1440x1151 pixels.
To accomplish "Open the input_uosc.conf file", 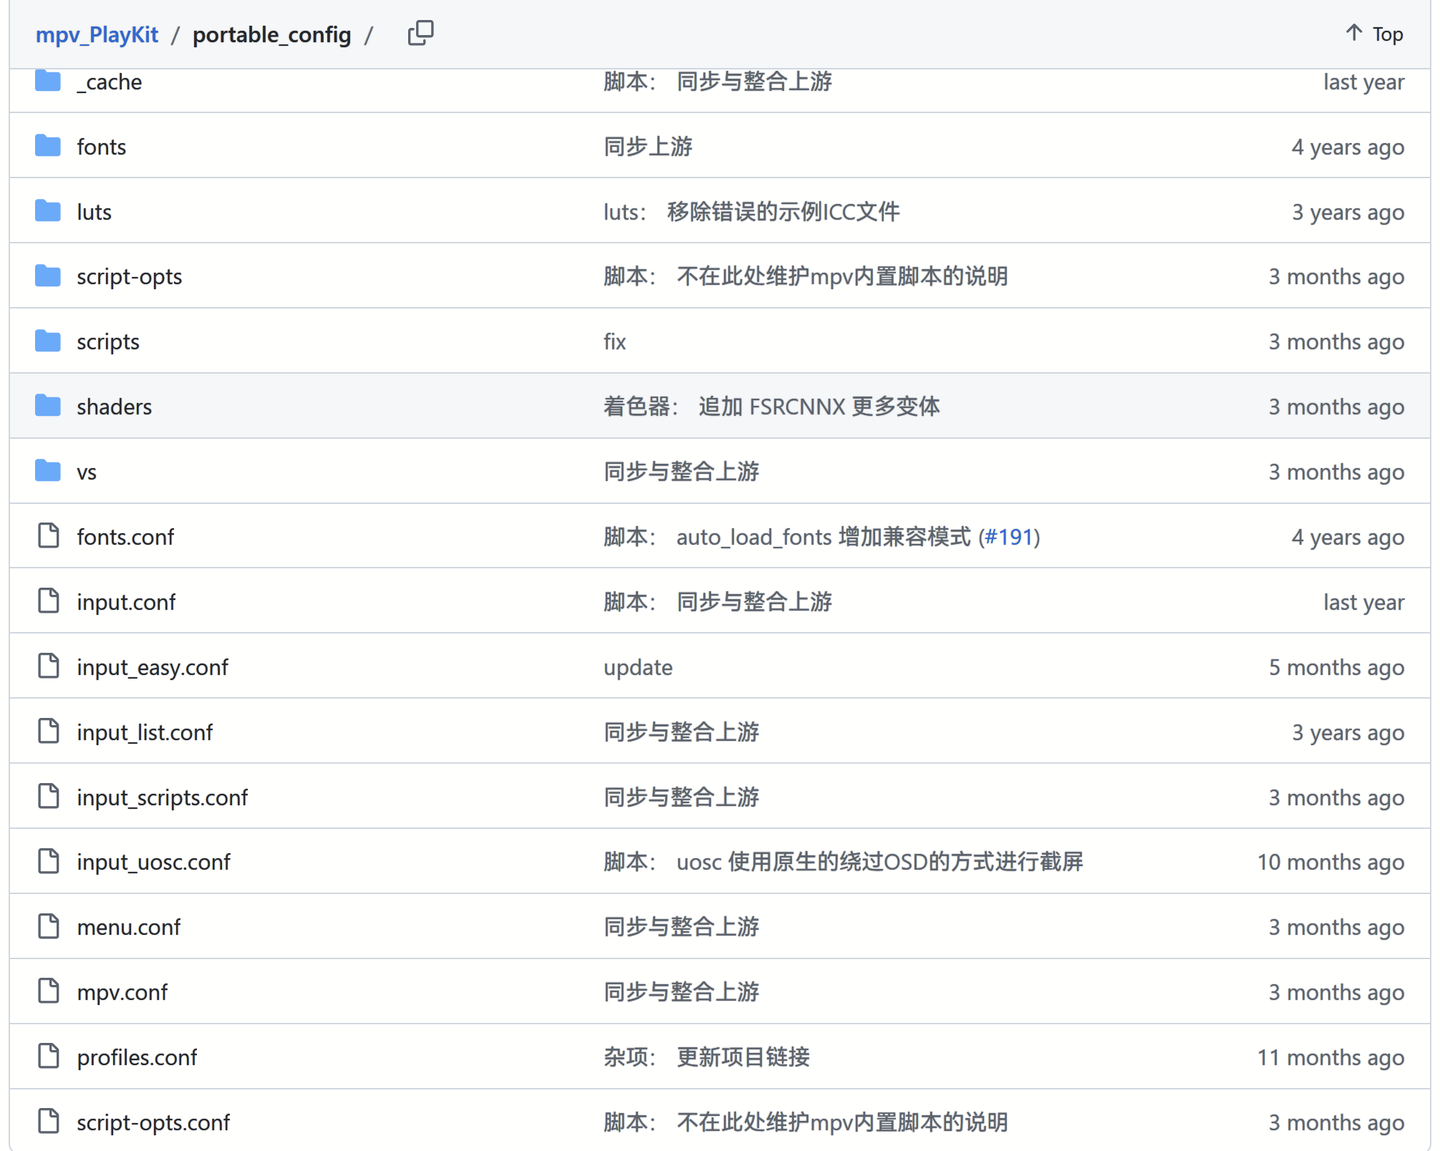I will pos(153,862).
